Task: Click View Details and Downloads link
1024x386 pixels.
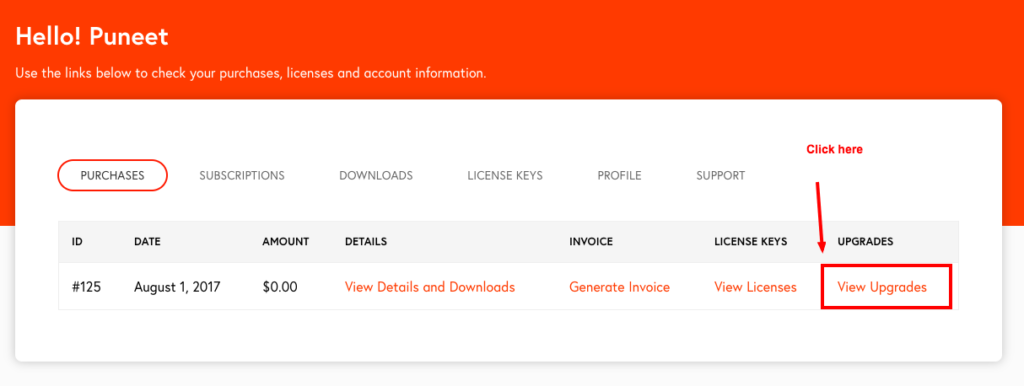Action: tap(430, 287)
